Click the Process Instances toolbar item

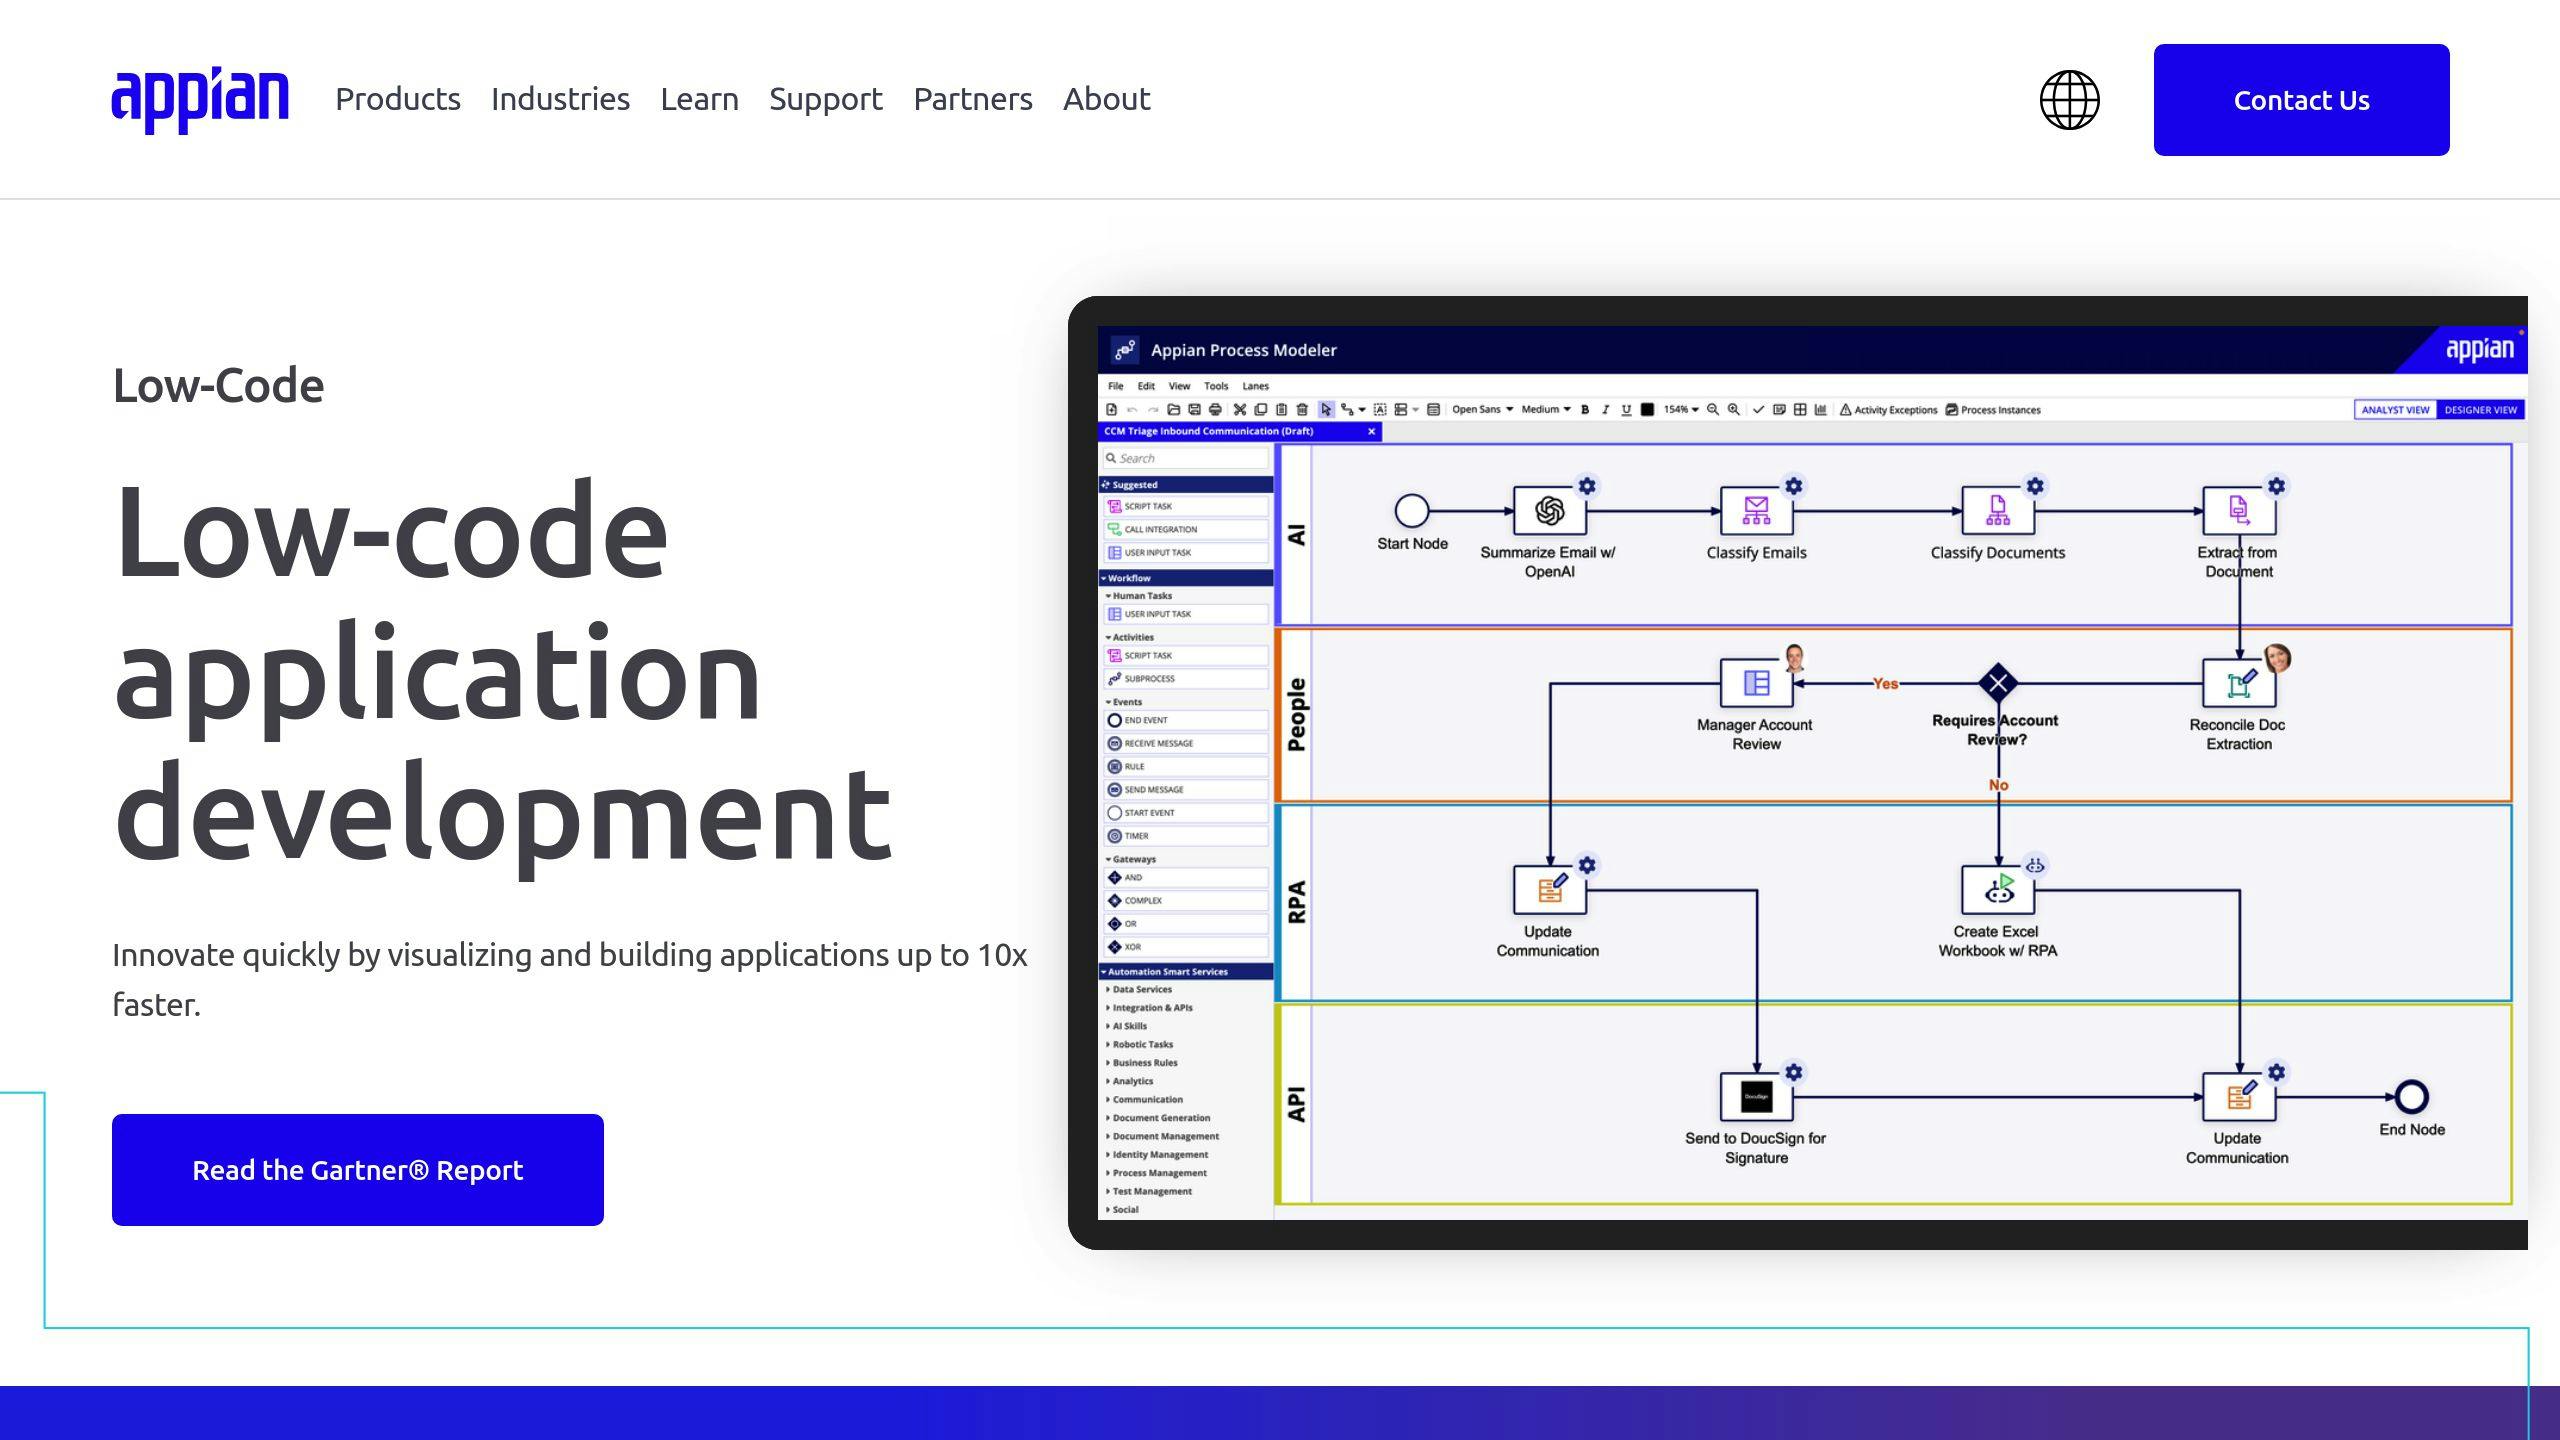(1993, 410)
